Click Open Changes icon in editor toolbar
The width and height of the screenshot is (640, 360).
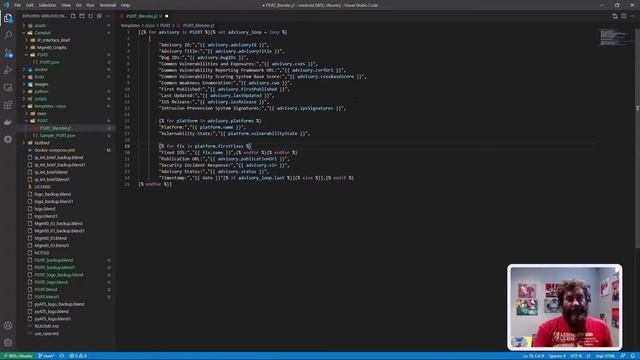615,16
